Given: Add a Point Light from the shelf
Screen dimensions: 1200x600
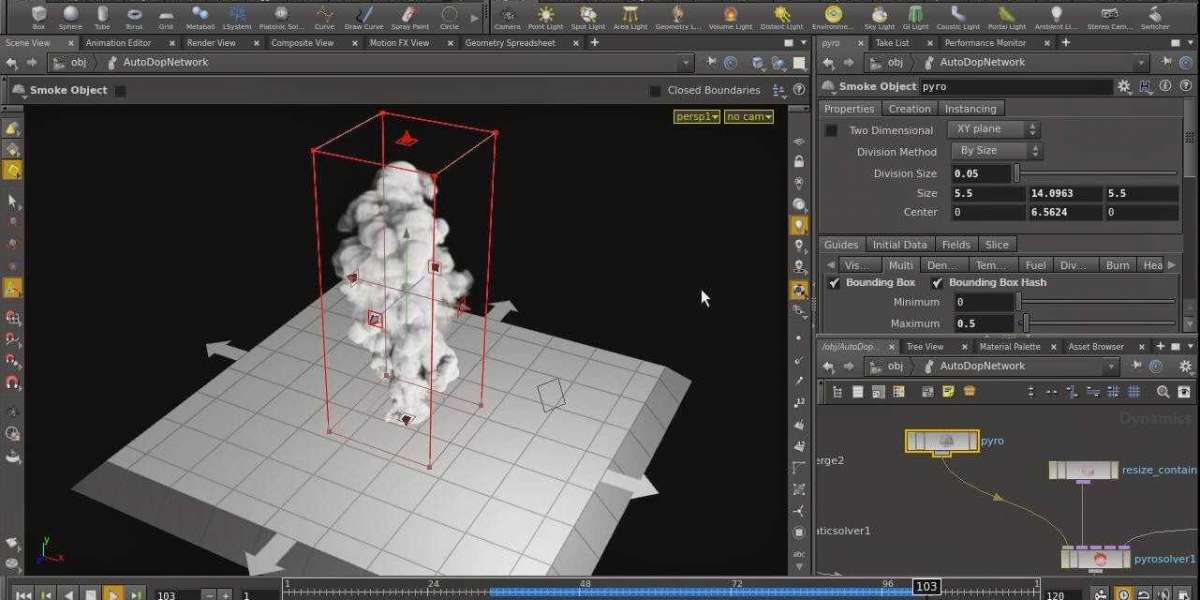Looking at the screenshot, I should (x=545, y=15).
